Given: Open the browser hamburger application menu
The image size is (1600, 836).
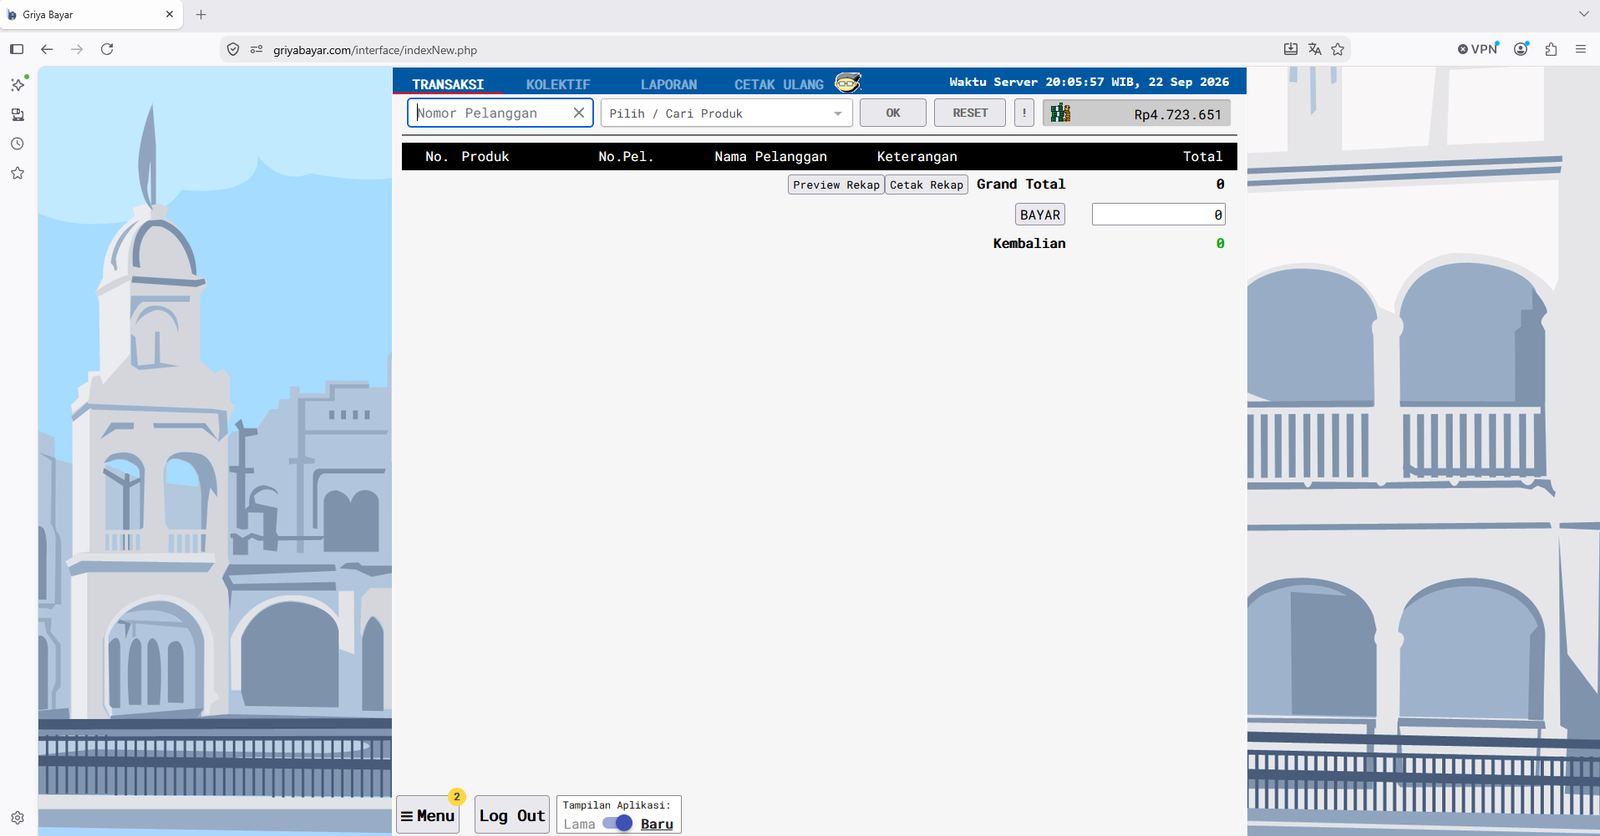Looking at the screenshot, I should 1581,49.
